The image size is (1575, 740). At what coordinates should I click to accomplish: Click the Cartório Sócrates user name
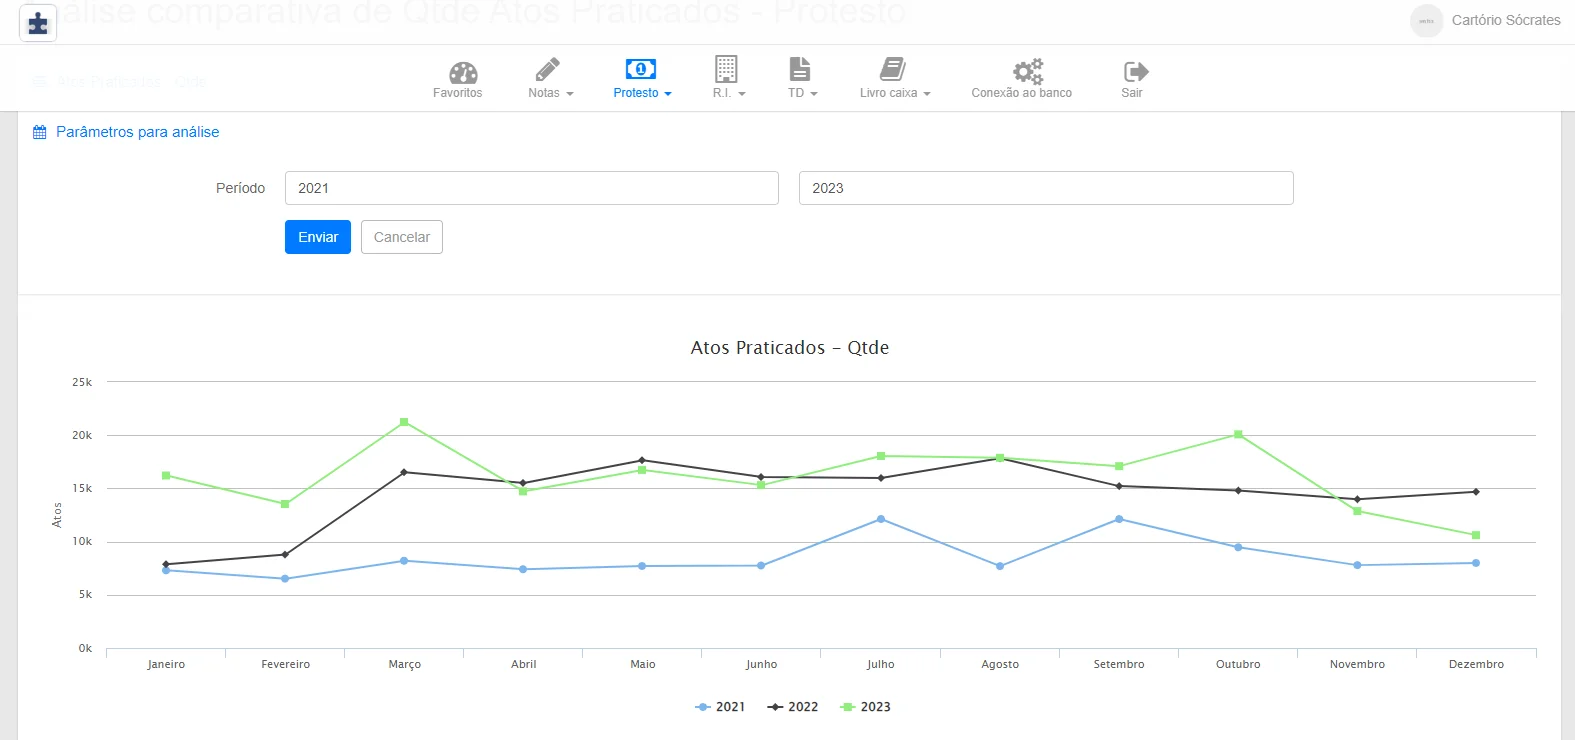[1506, 20]
